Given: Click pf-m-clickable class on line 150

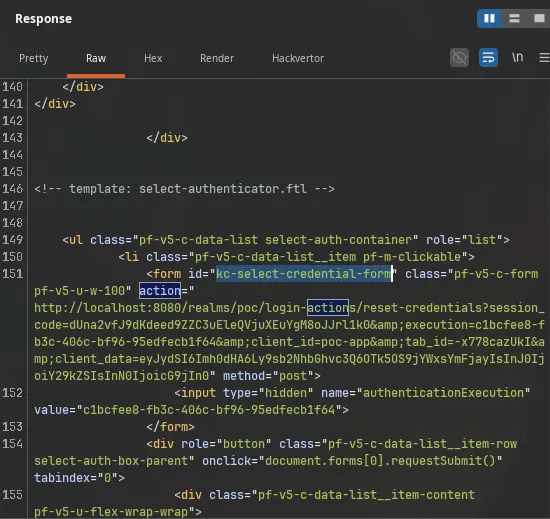Looking at the screenshot, I should point(412,257).
